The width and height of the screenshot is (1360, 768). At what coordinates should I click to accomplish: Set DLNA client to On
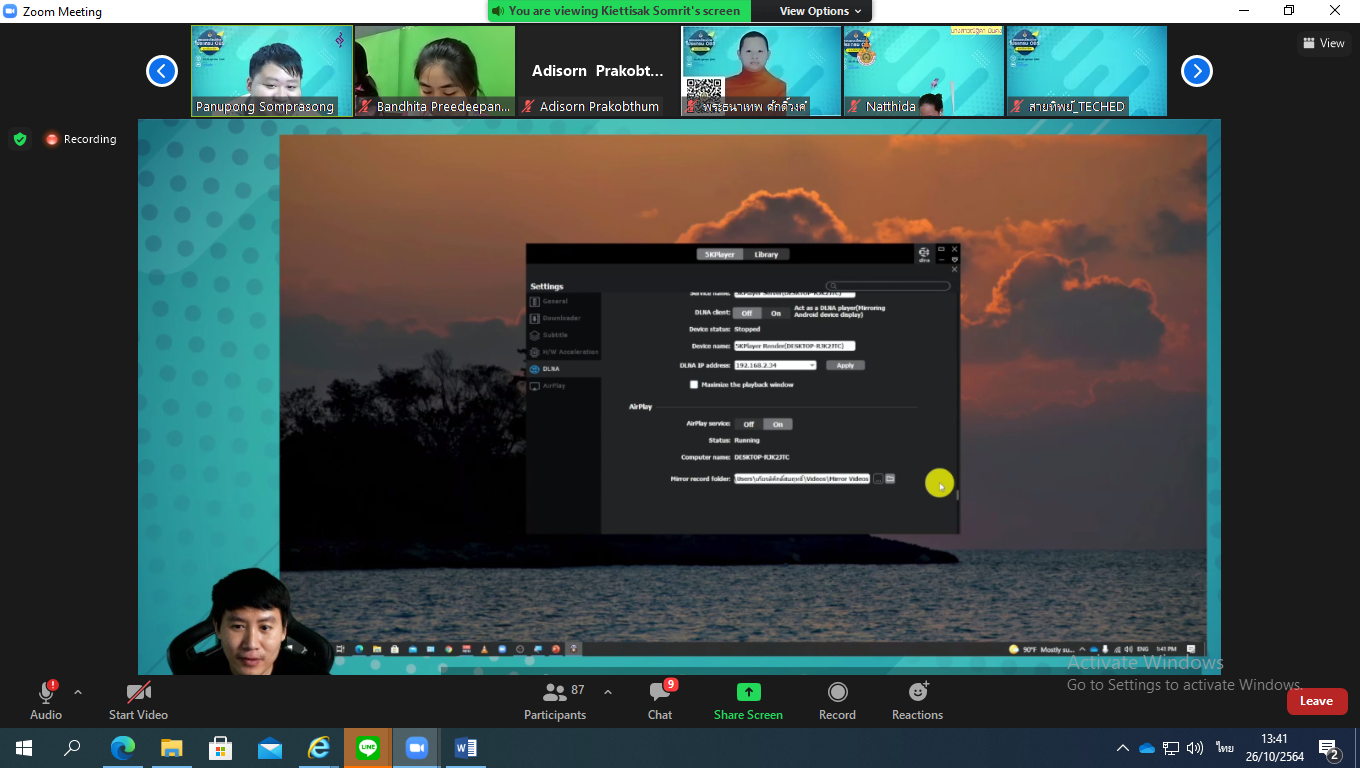coord(776,313)
